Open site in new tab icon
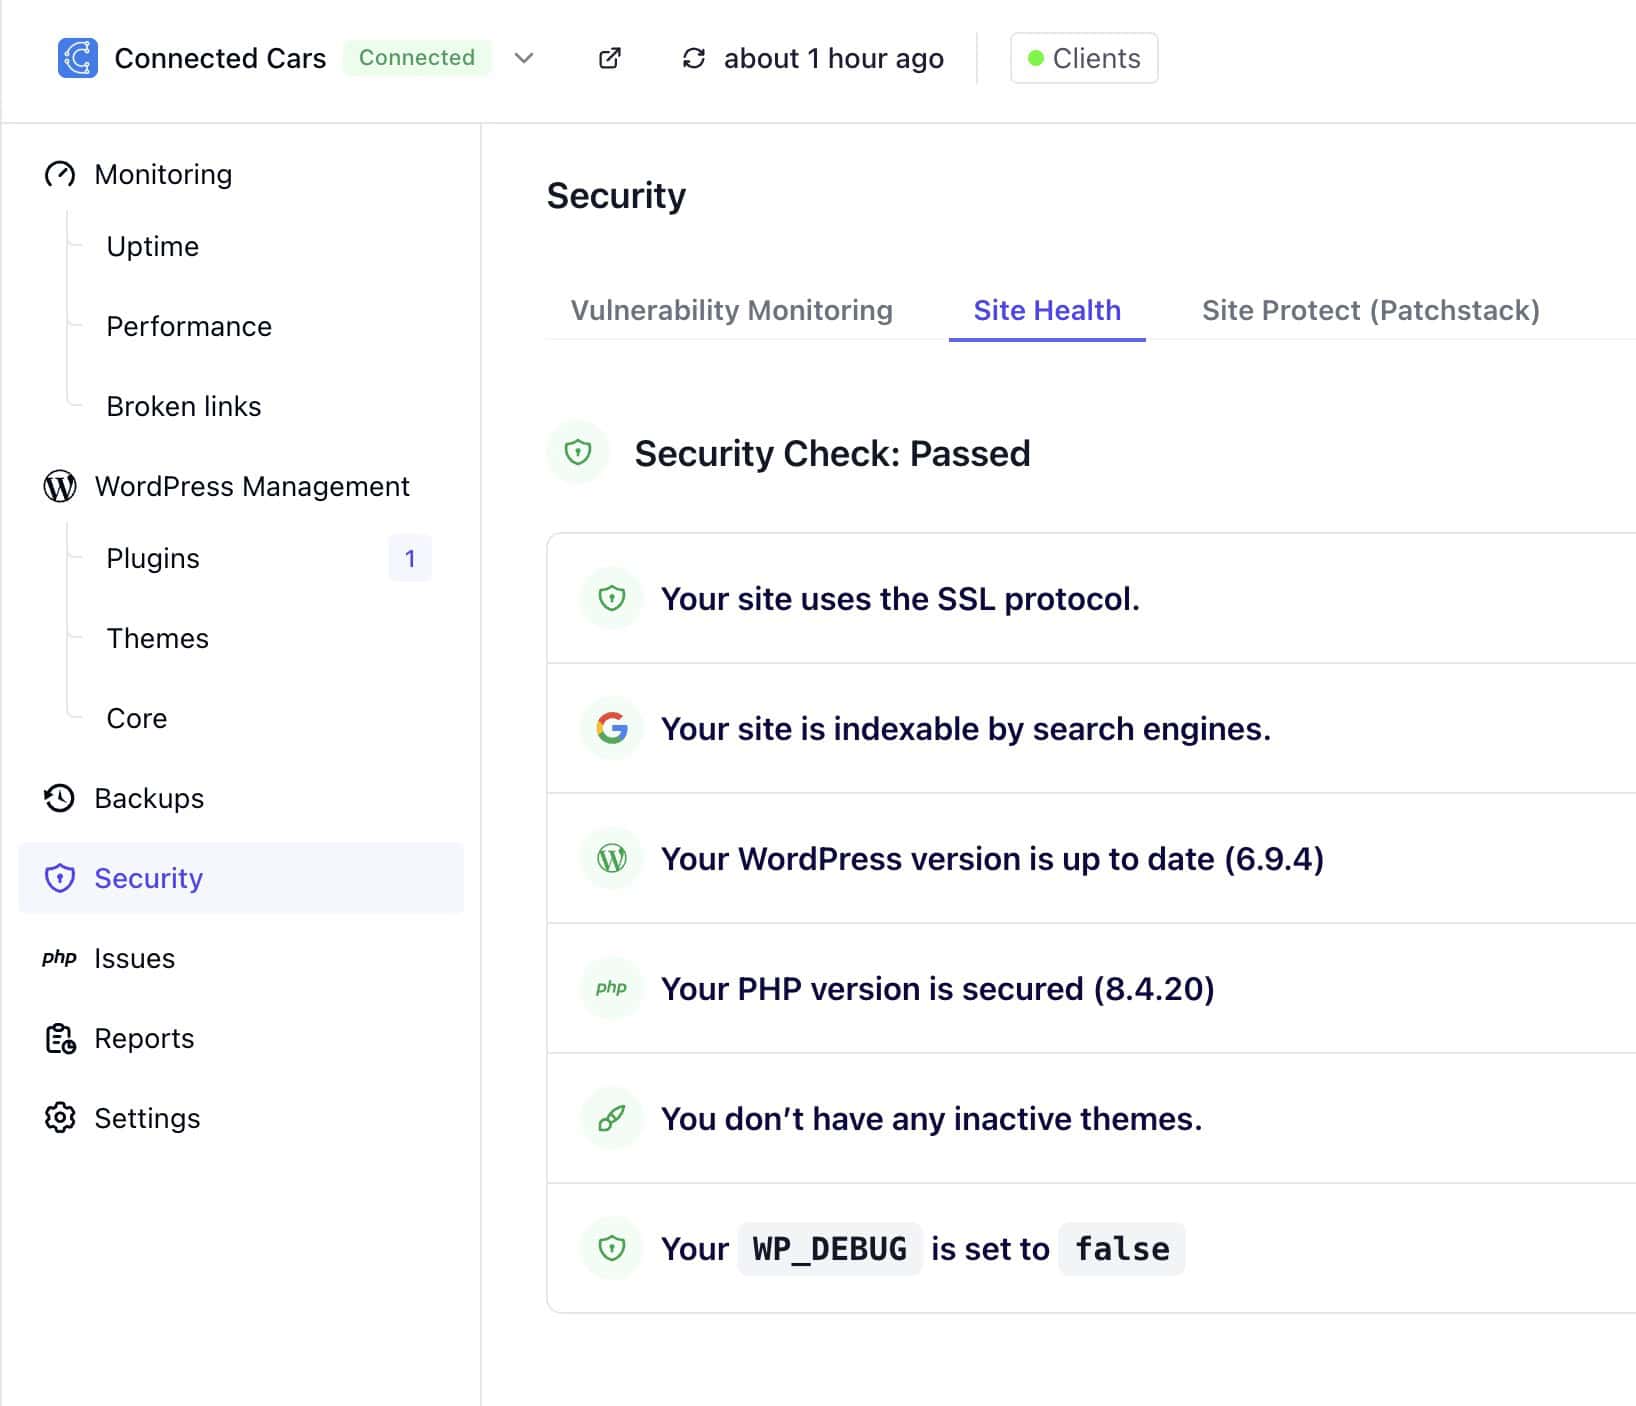 [x=610, y=58]
